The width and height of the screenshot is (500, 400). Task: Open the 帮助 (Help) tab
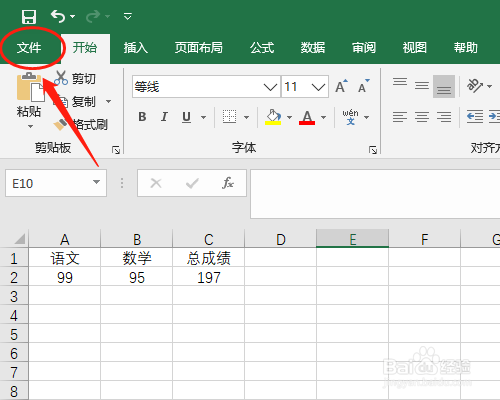pyautogui.click(x=466, y=48)
